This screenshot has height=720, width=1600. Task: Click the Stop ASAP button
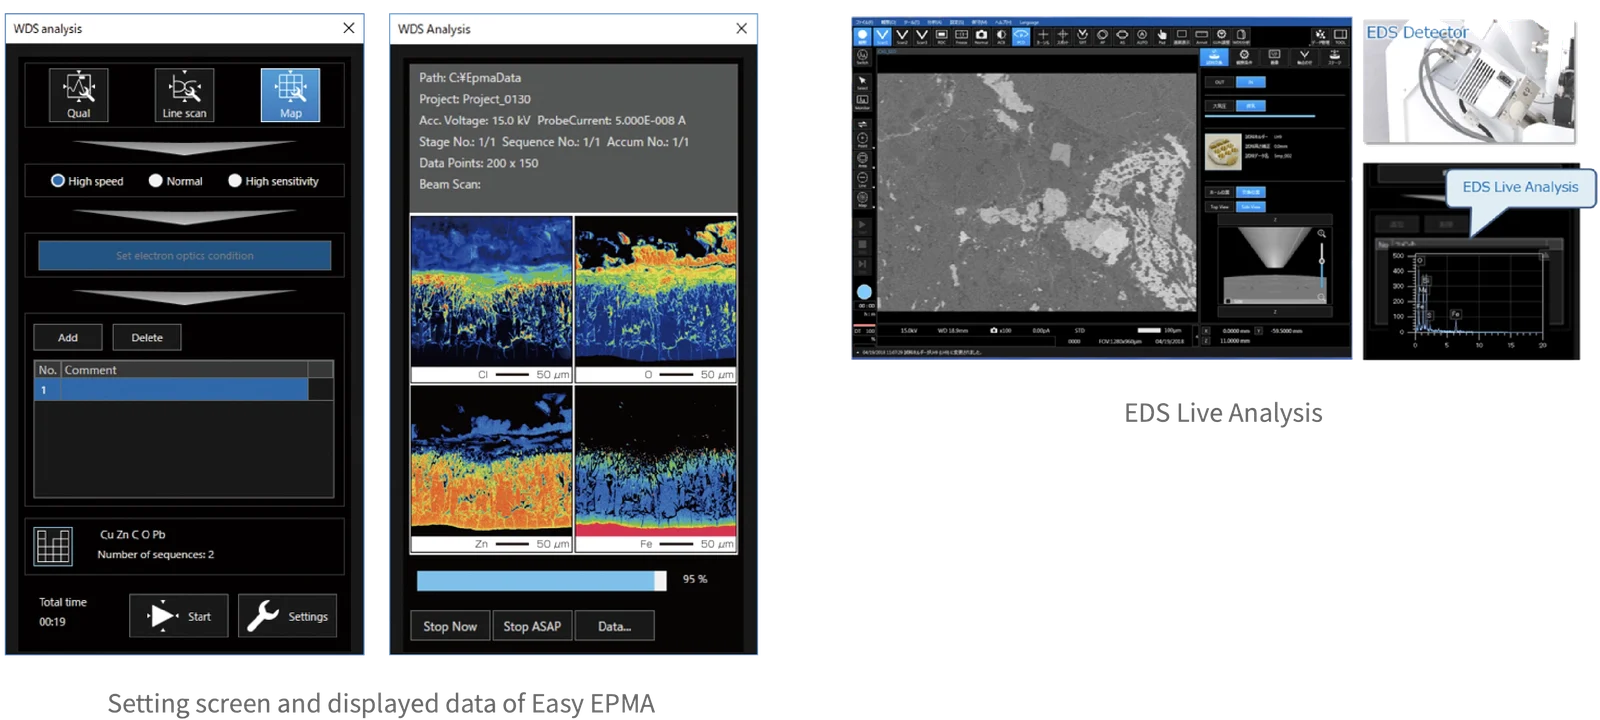[x=532, y=626]
